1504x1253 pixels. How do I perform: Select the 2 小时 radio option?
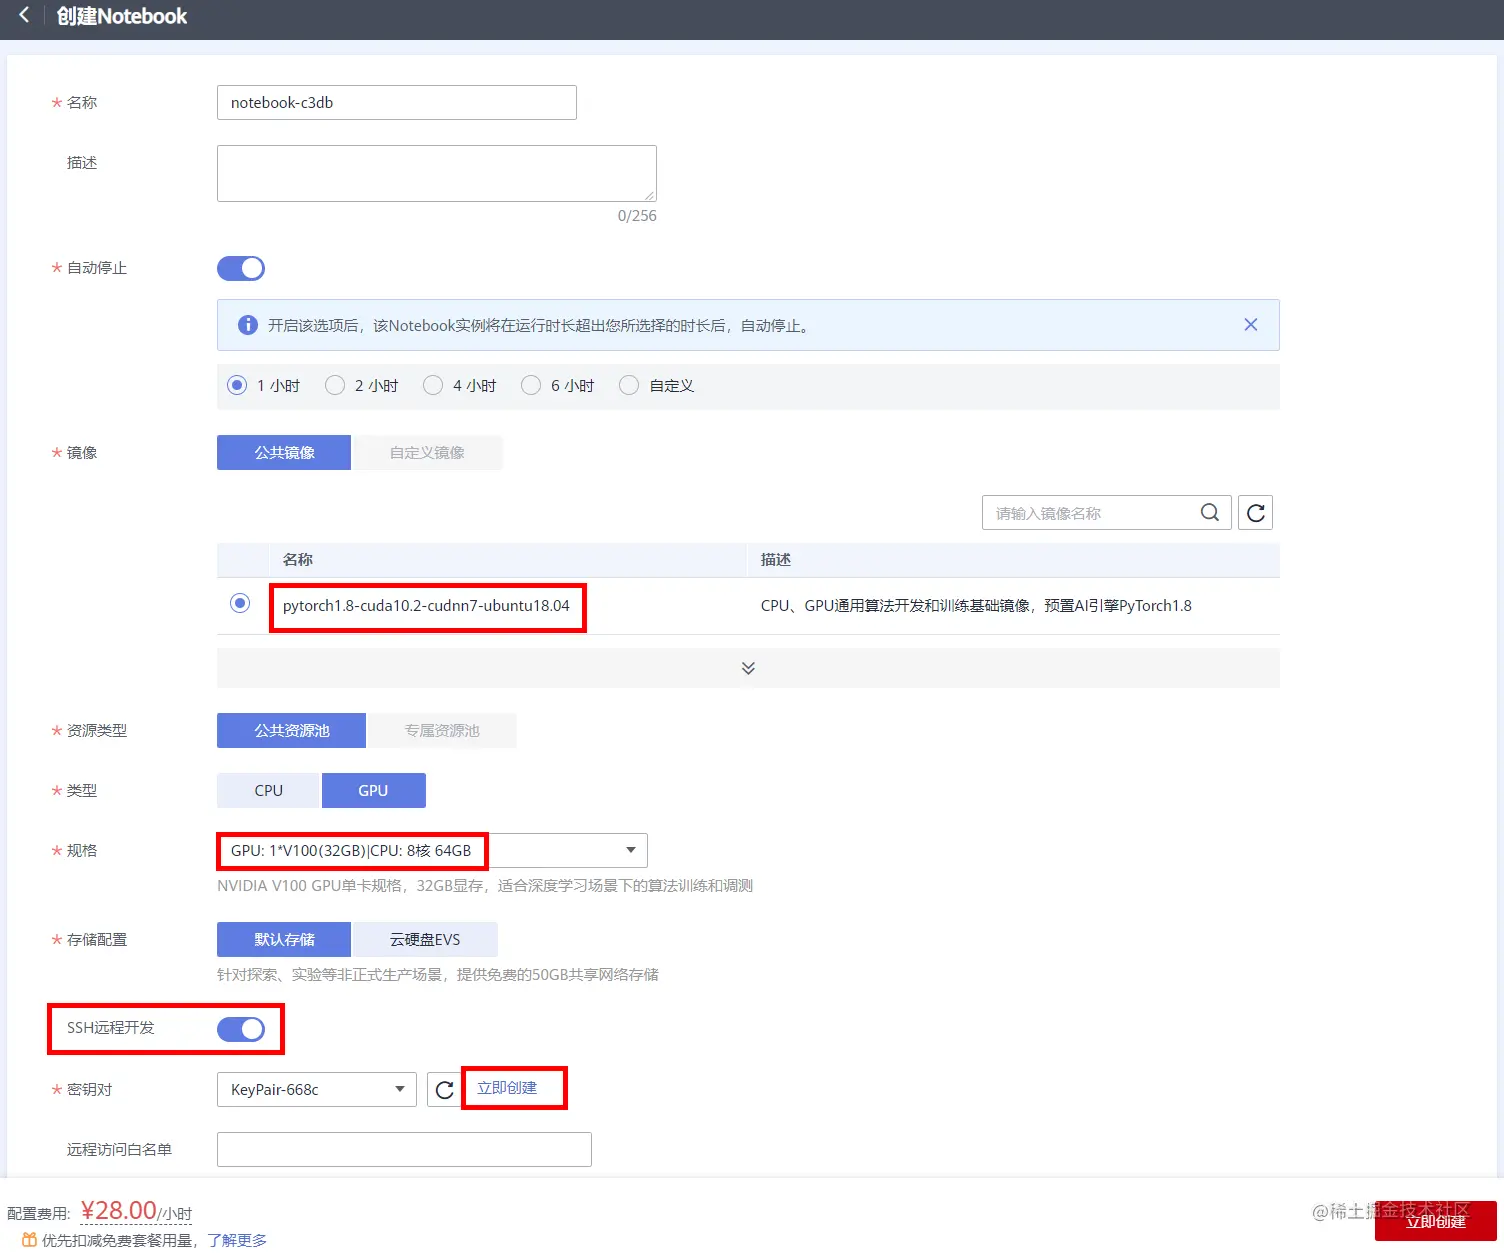[335, 385]
